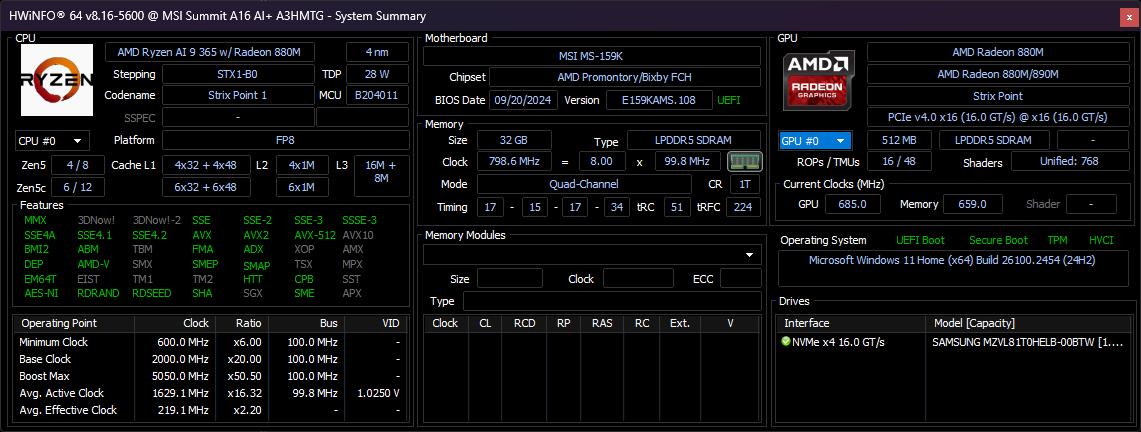
Task: Click the memory type LPDDR5 SDRAM in Memory section
Action: click(693, 140)
